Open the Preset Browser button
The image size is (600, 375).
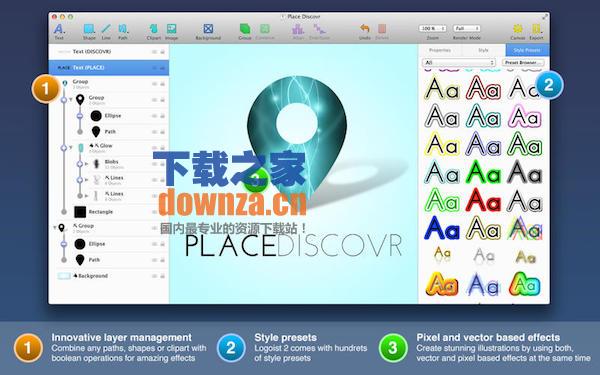tap(523, 62)
